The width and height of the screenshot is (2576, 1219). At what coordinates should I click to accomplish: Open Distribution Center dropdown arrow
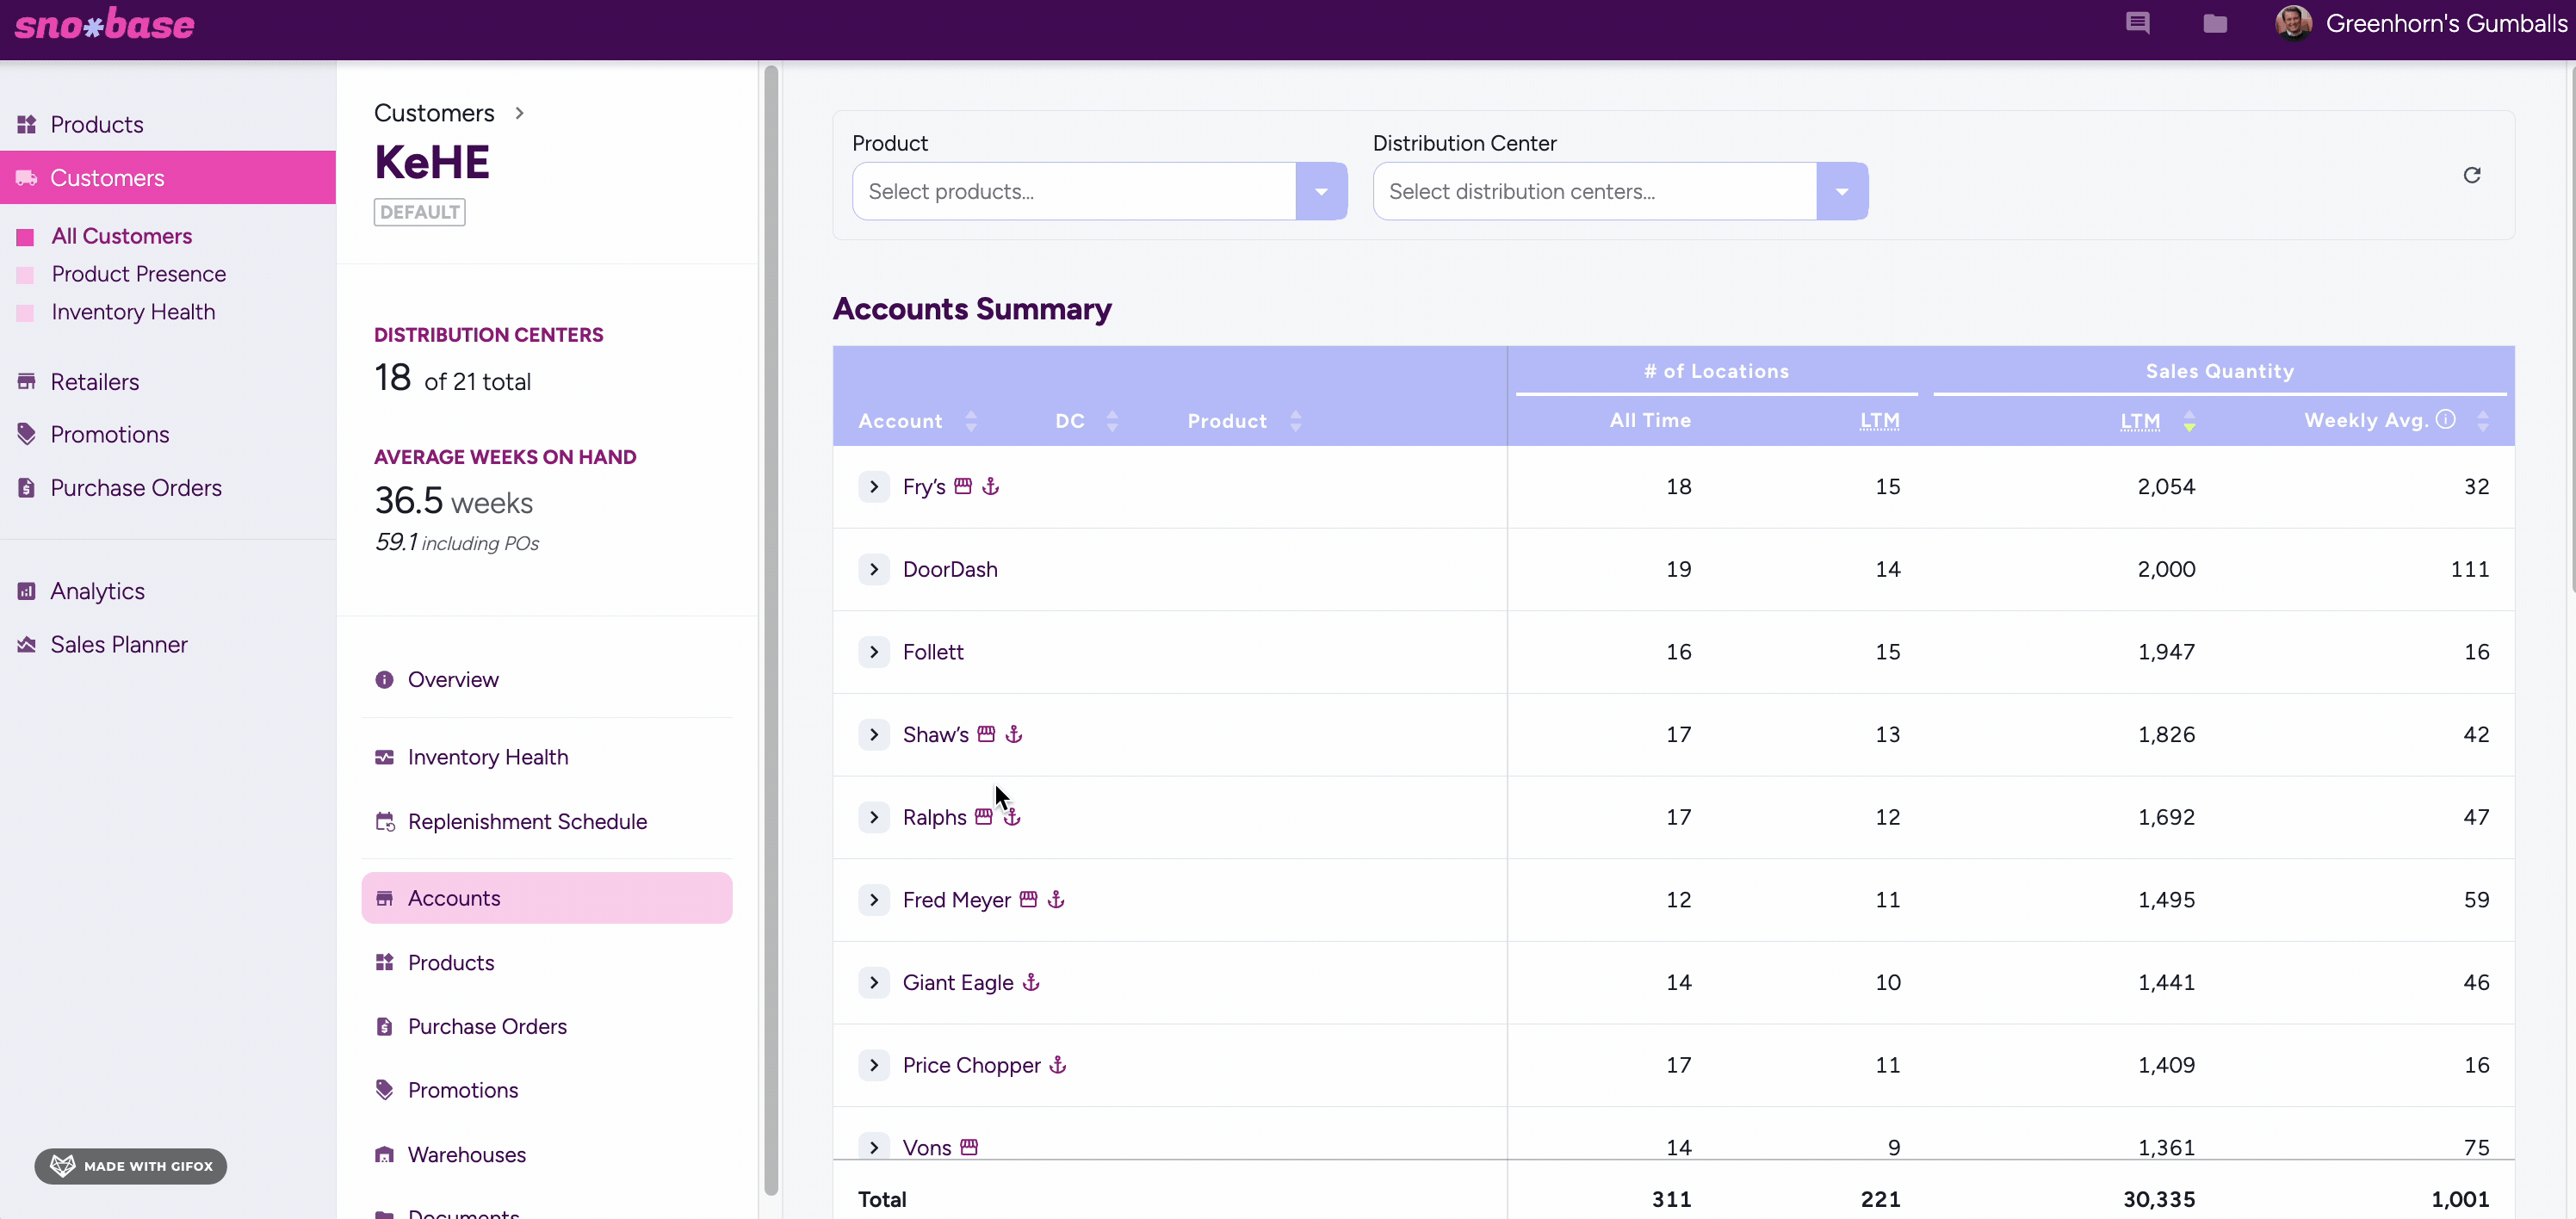(x=1841, y=192)
